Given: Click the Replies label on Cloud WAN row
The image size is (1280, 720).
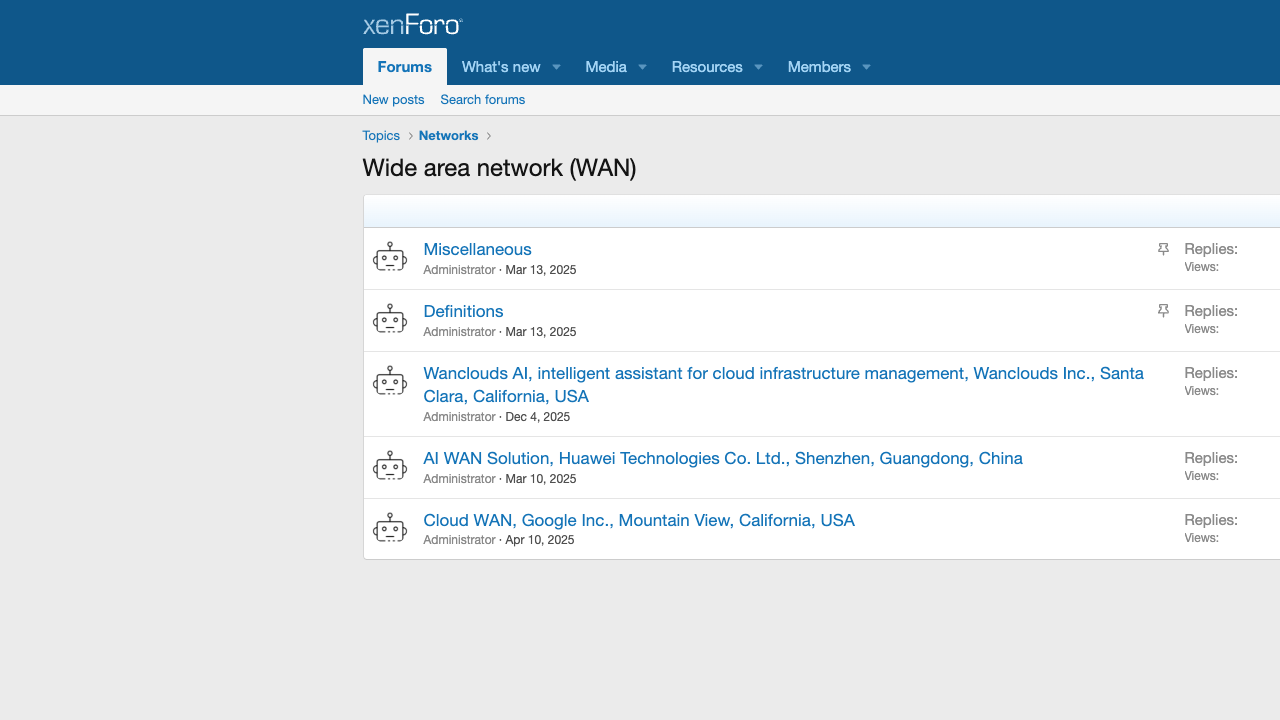Looking at the screenshot, I should click(1211, 520).
